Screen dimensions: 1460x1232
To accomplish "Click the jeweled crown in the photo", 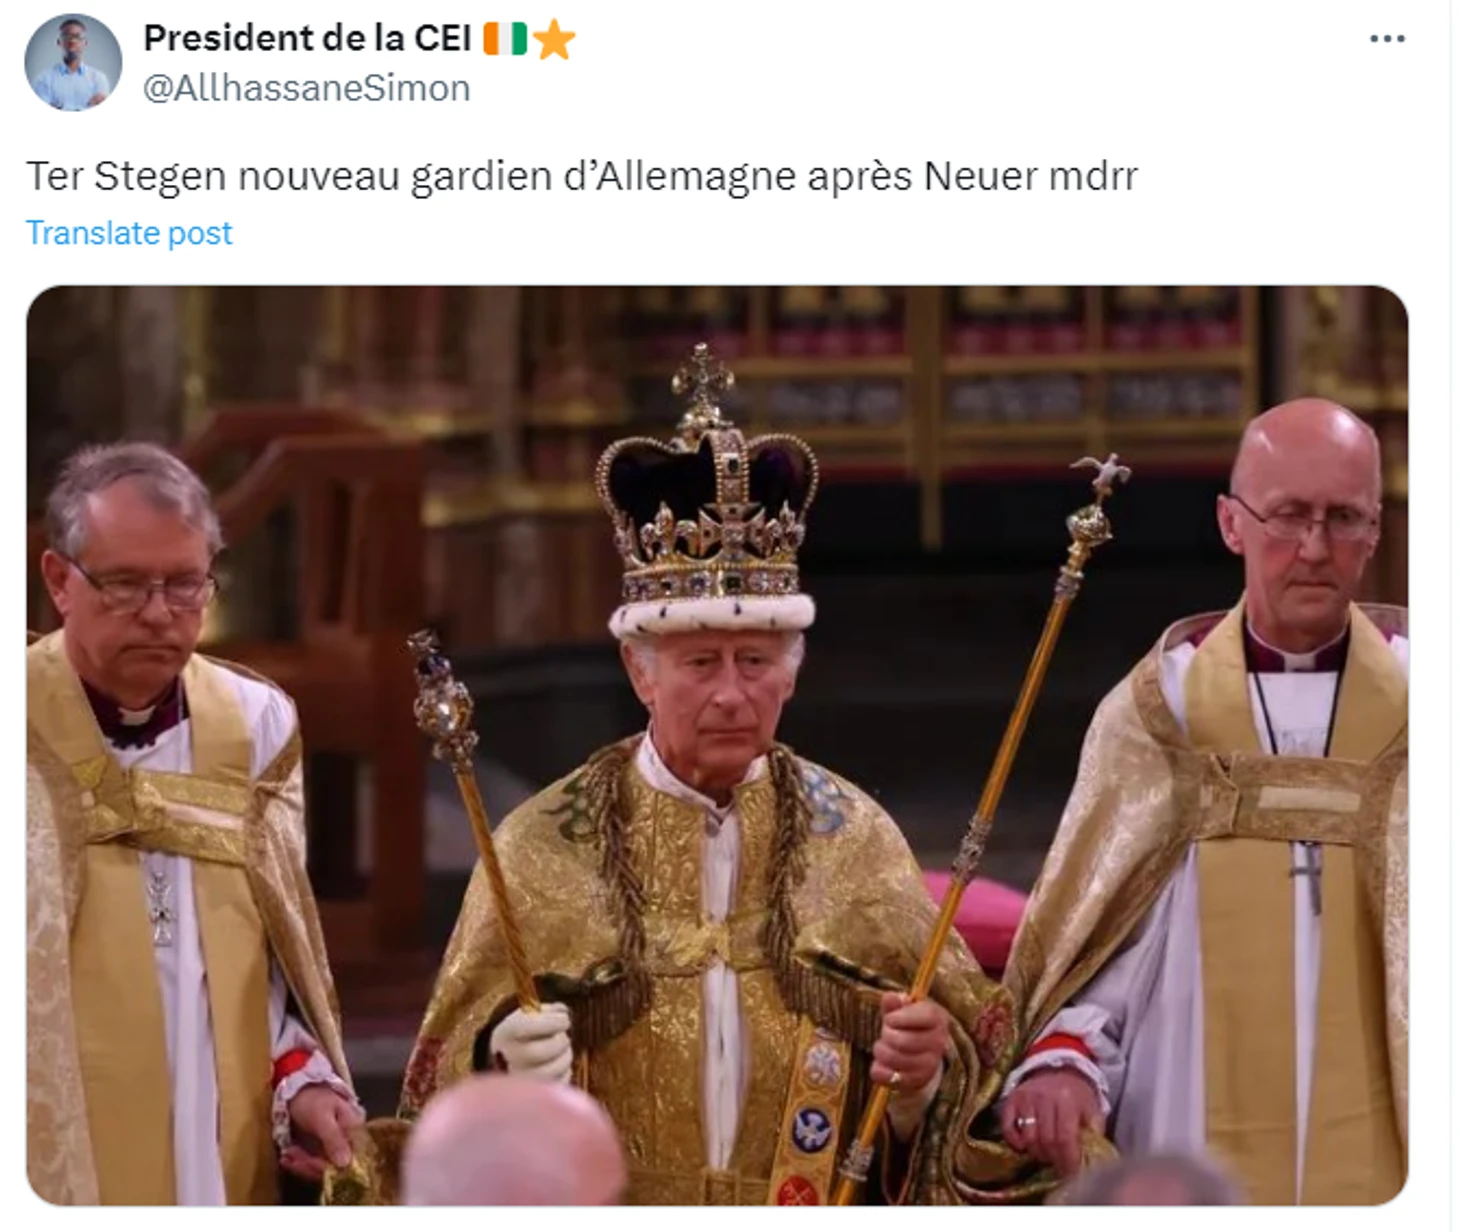I will [x=707, y=495].
